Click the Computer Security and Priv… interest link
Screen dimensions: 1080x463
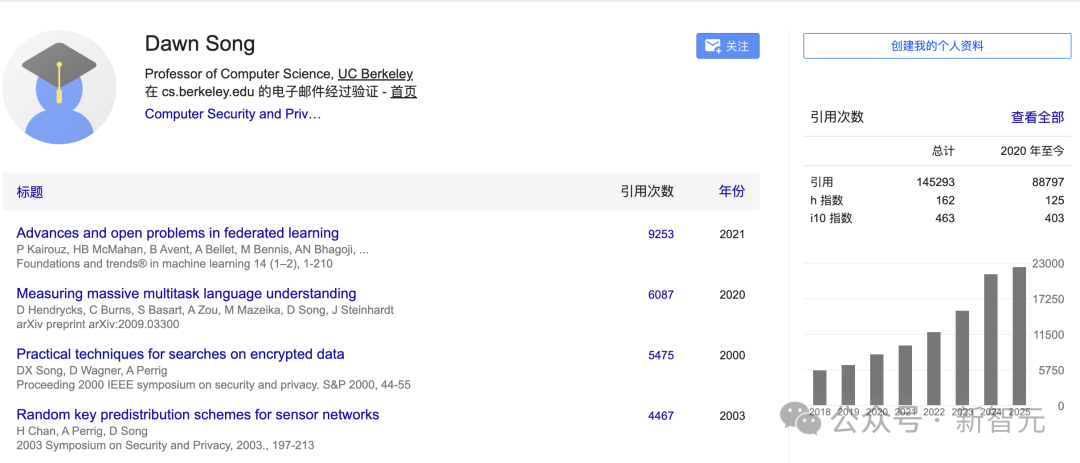click(233, 114)
